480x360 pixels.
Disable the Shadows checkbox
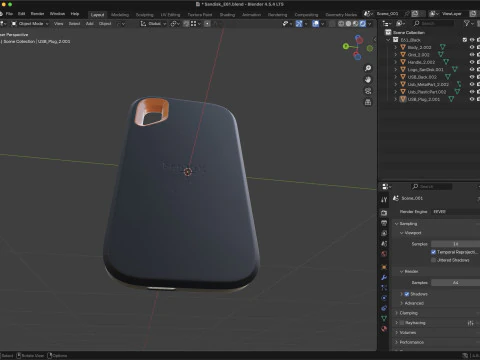(x=407, y=294)
